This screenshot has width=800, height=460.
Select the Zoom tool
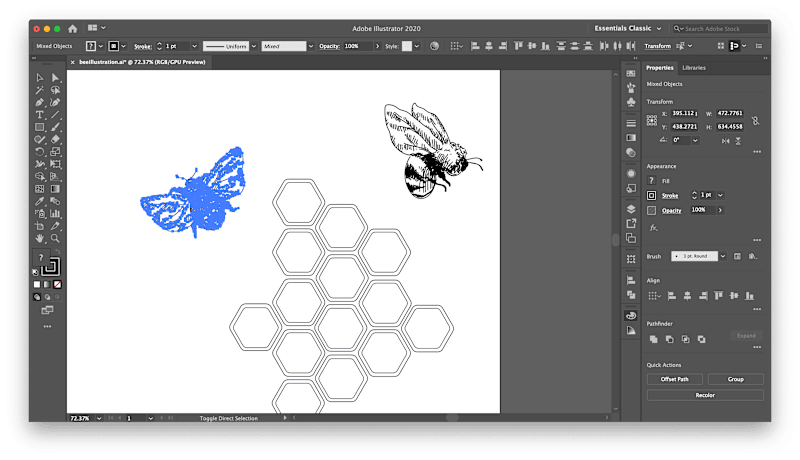click(56, 238)
